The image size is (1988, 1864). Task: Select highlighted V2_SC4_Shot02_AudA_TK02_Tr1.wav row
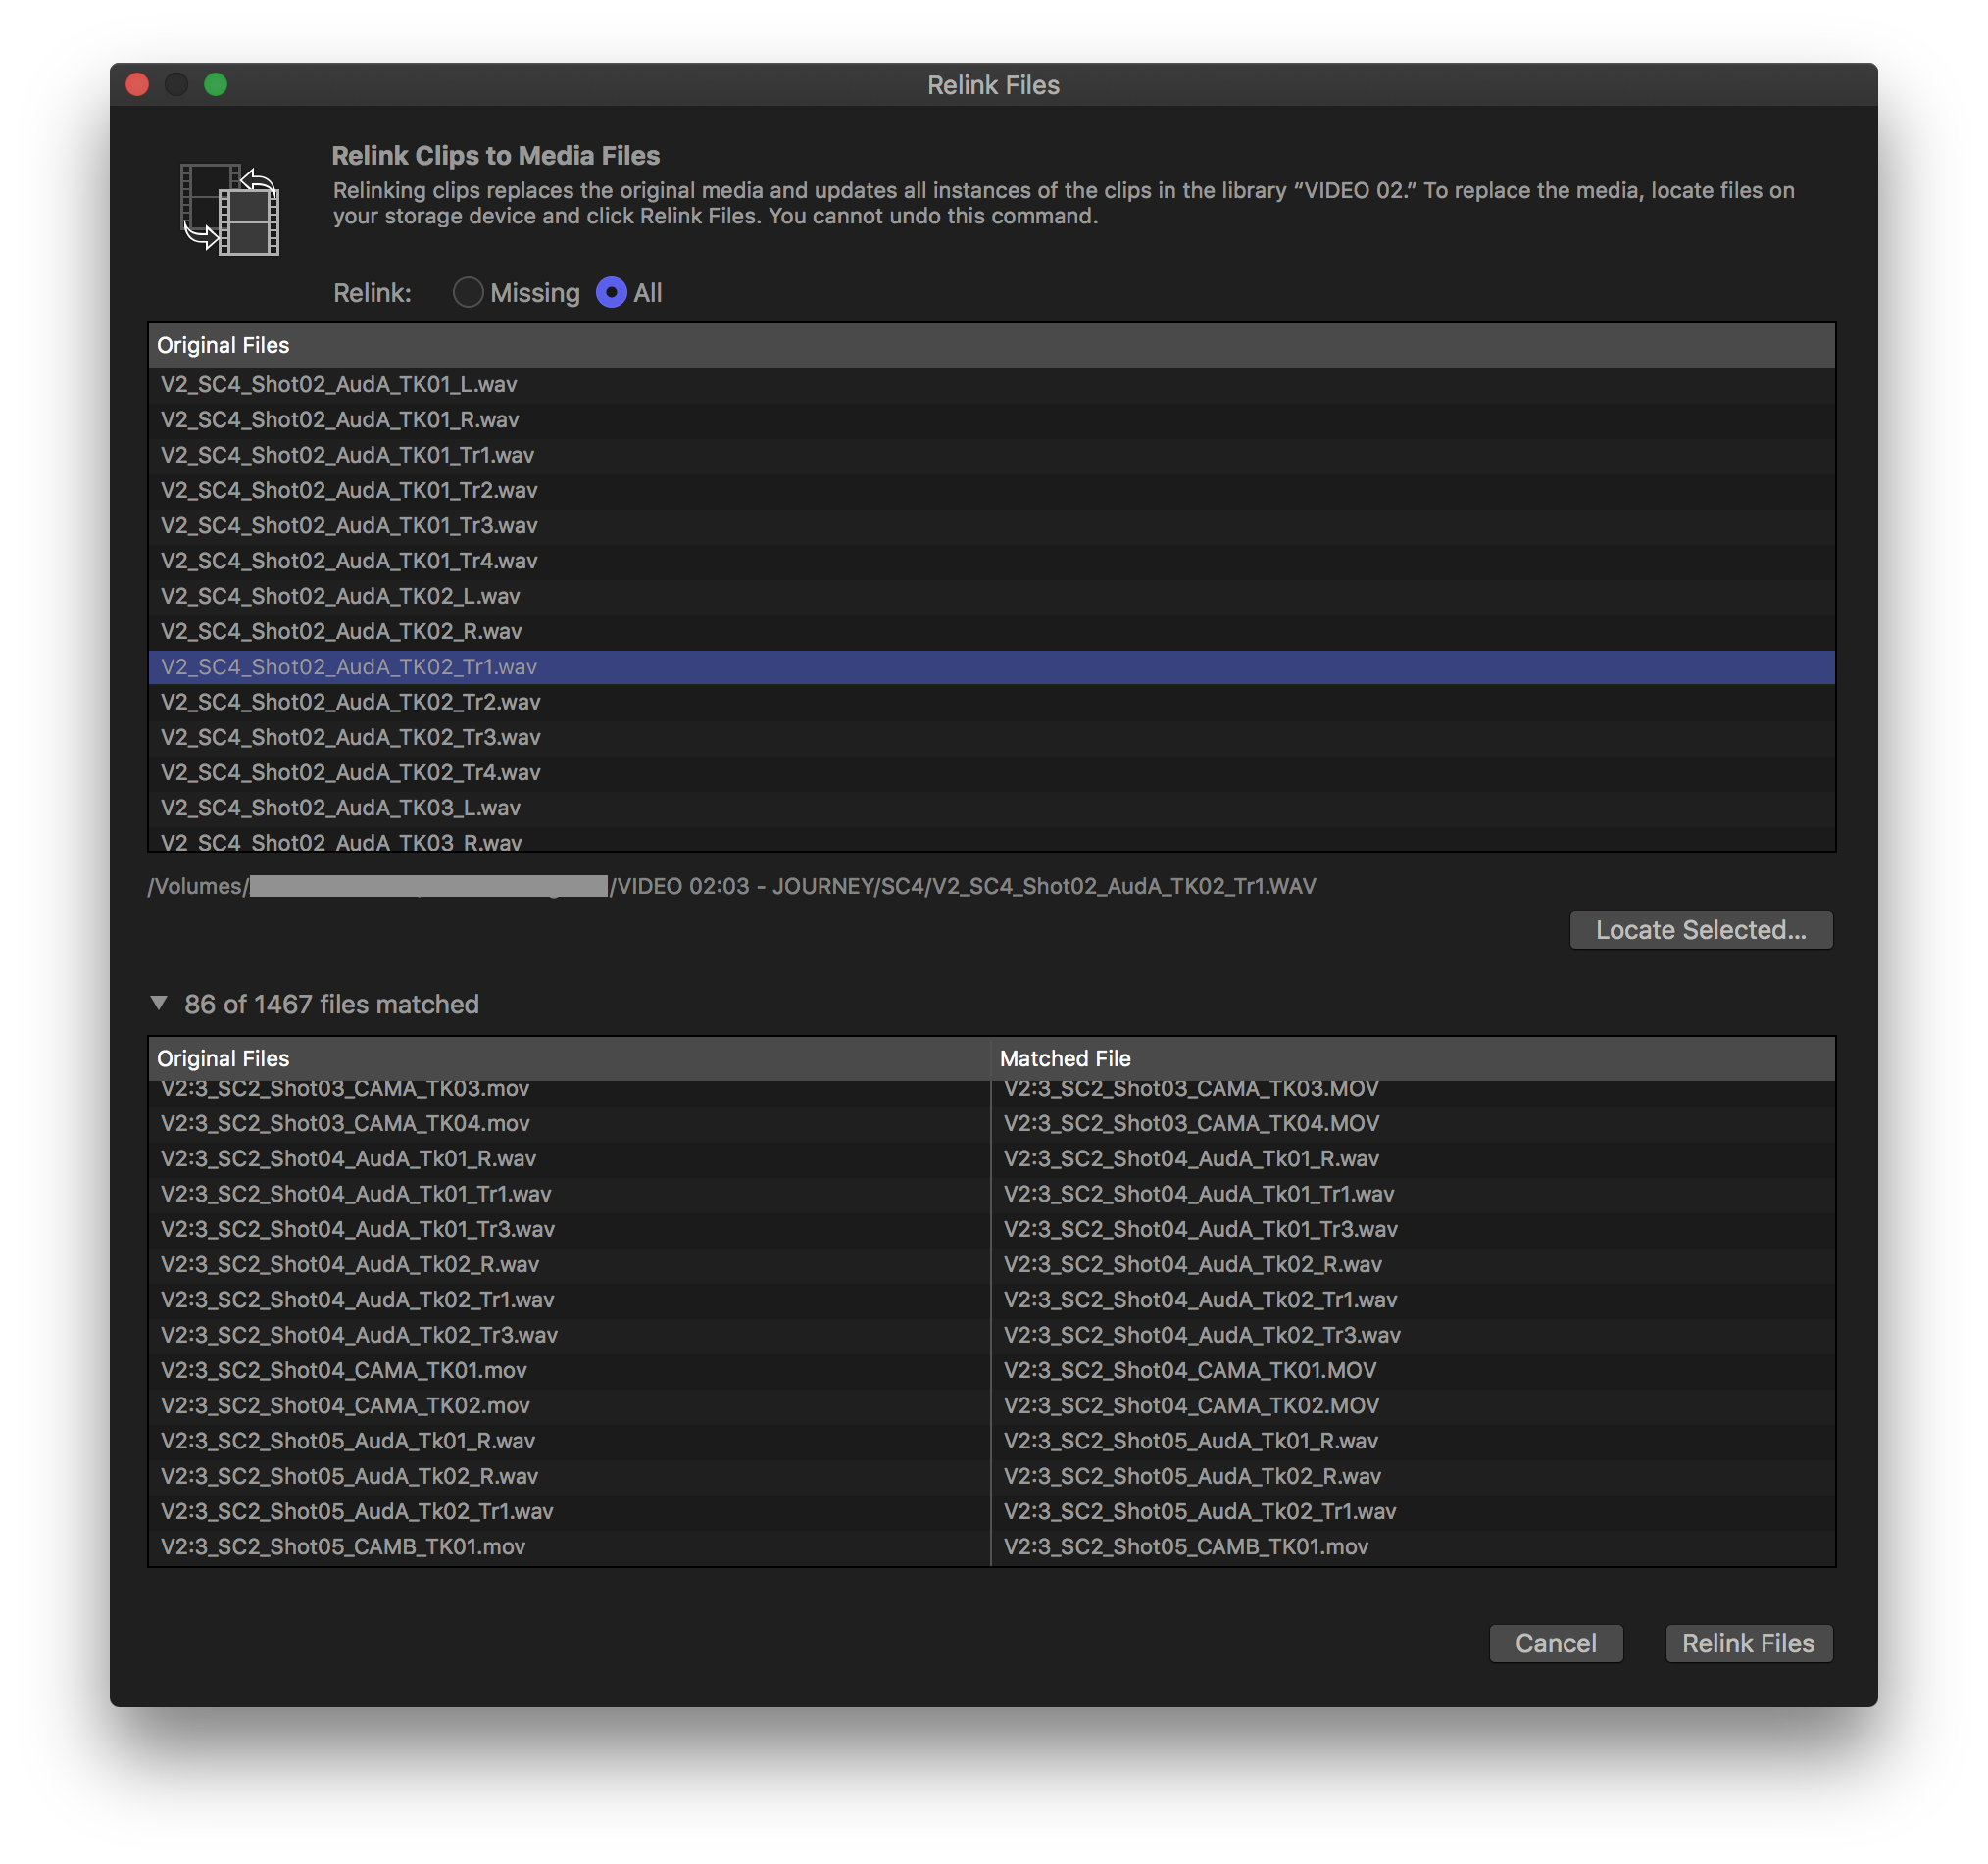click(x=349, y=667)
